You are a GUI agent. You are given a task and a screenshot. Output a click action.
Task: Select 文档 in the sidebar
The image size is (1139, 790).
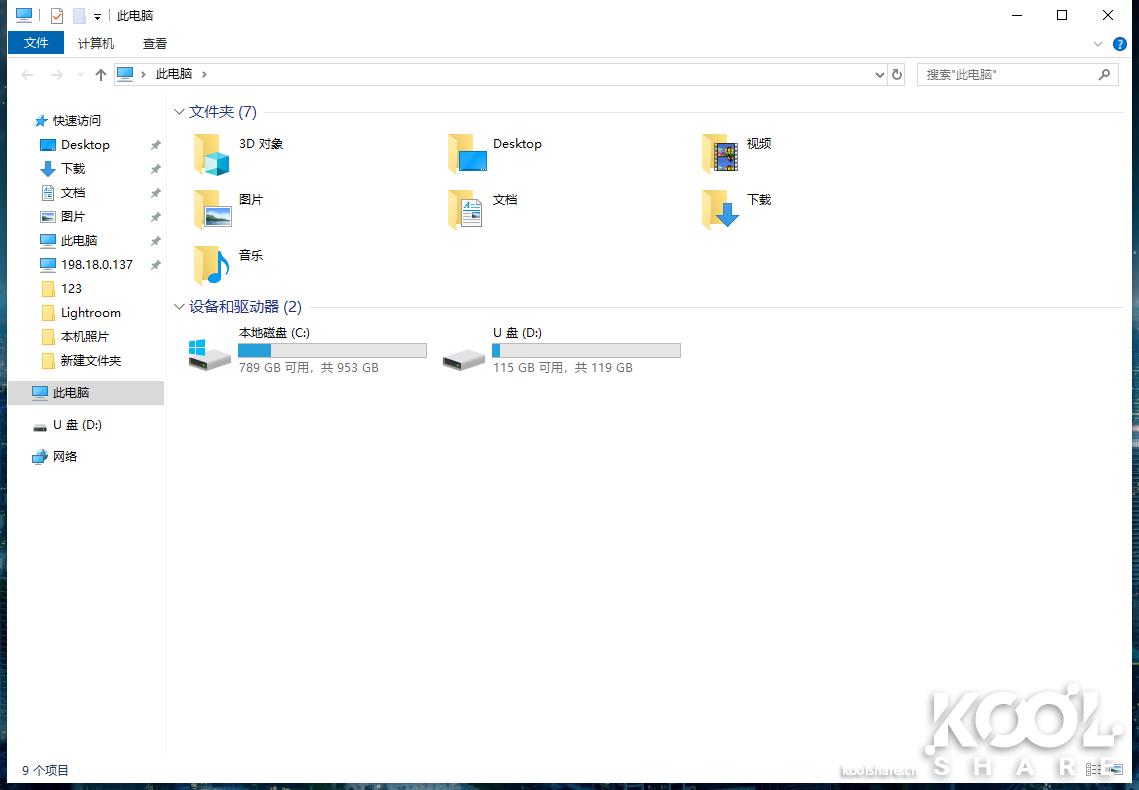click(x=73, y=192)
